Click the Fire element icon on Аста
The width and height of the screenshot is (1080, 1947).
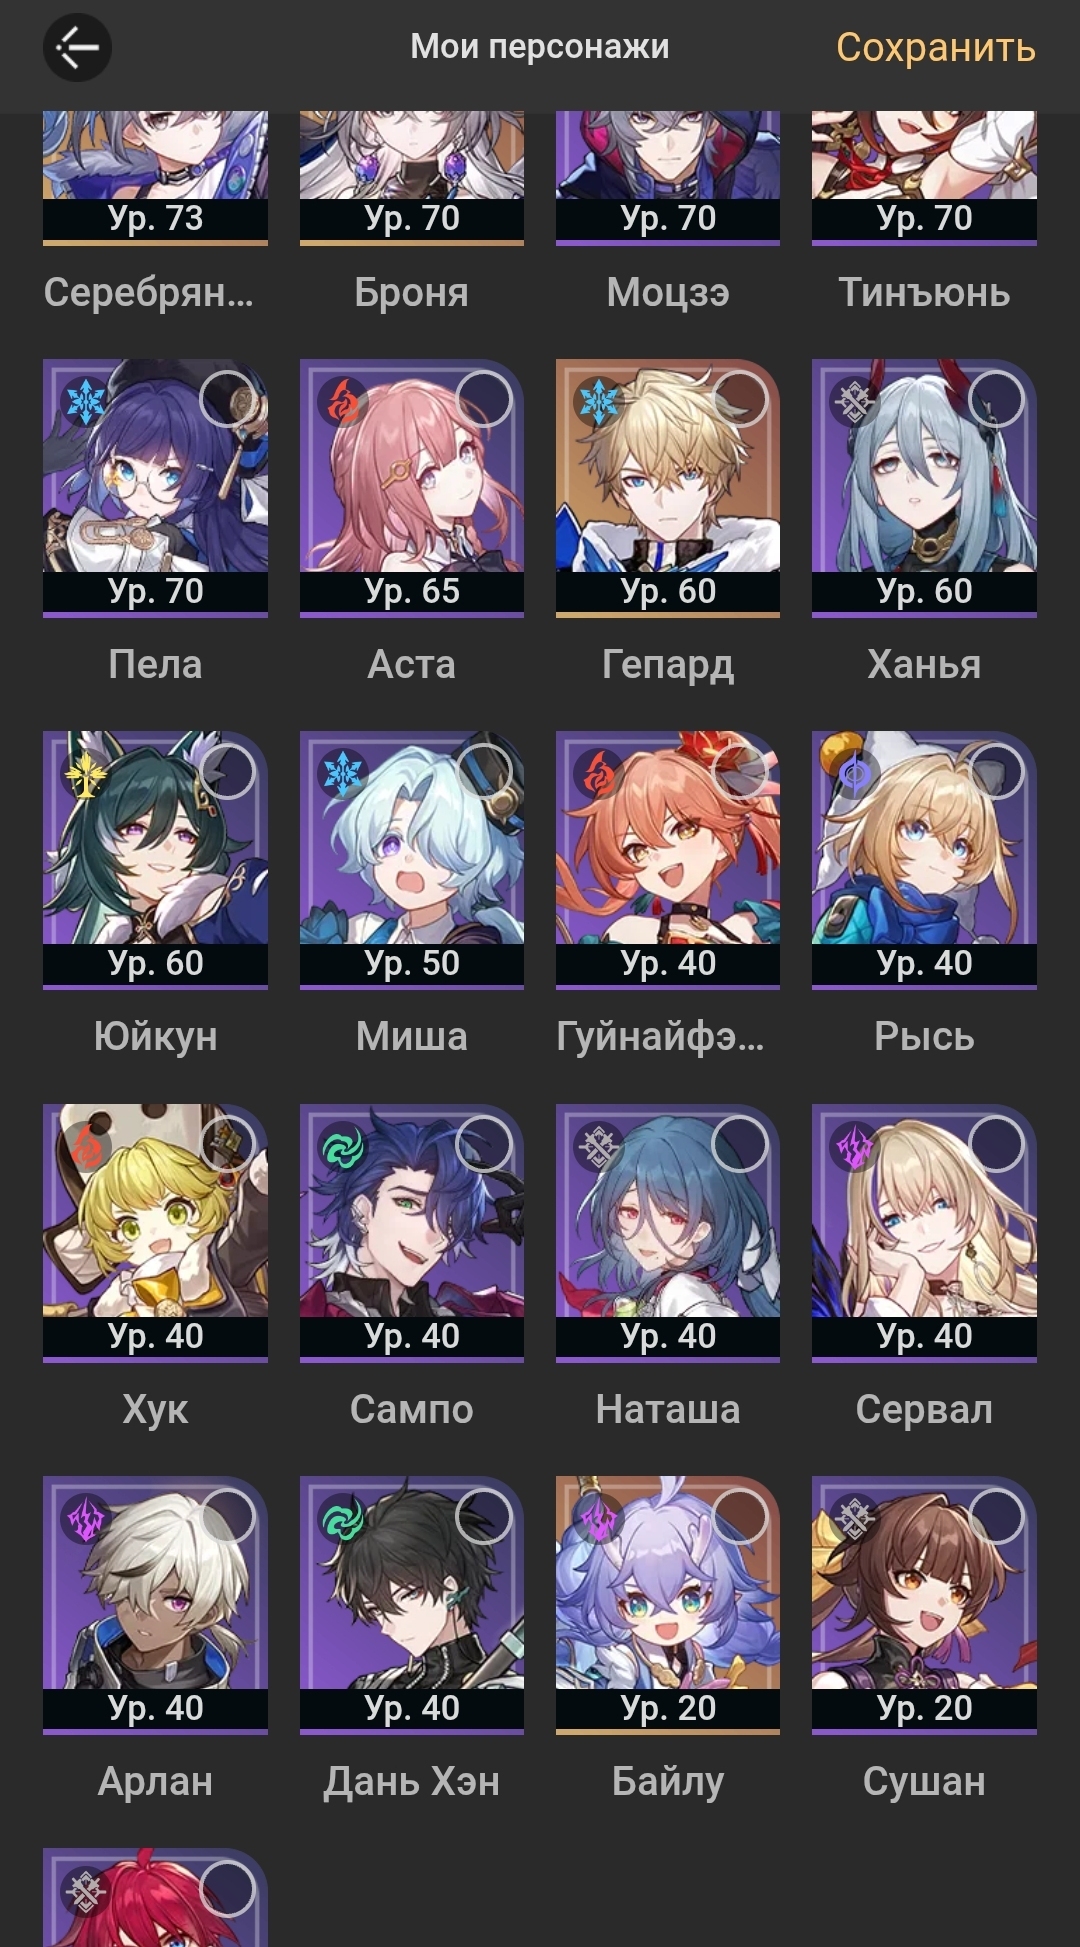click(x=342, y=401)
